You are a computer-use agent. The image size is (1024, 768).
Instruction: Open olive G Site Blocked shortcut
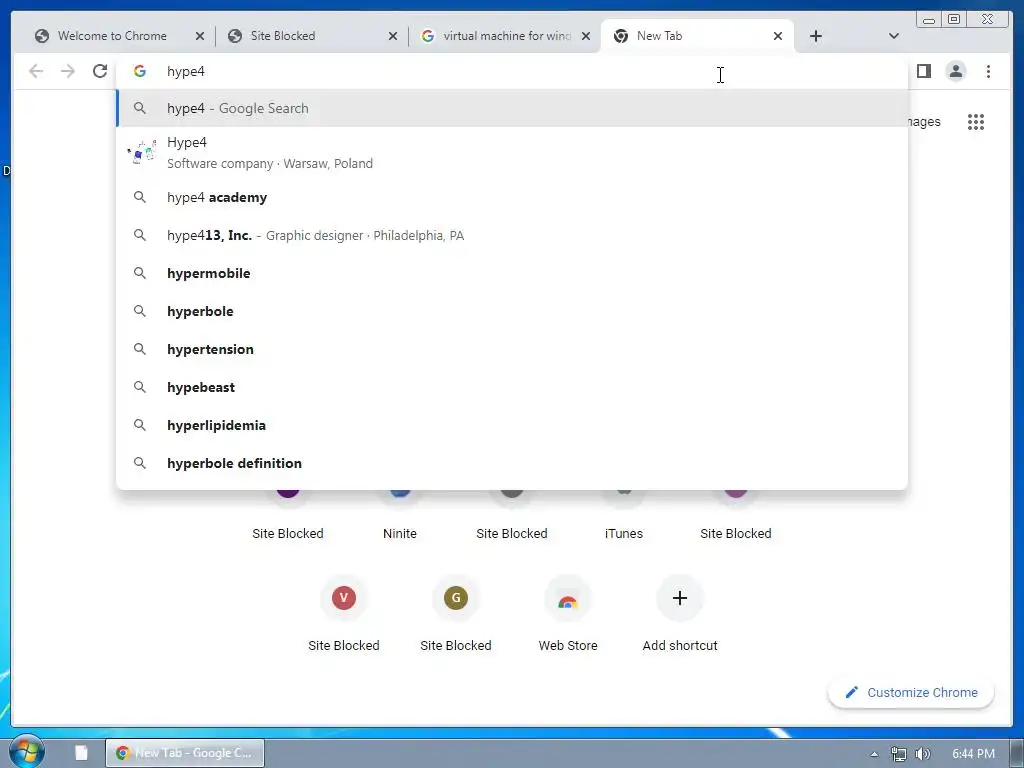(456, 615)
